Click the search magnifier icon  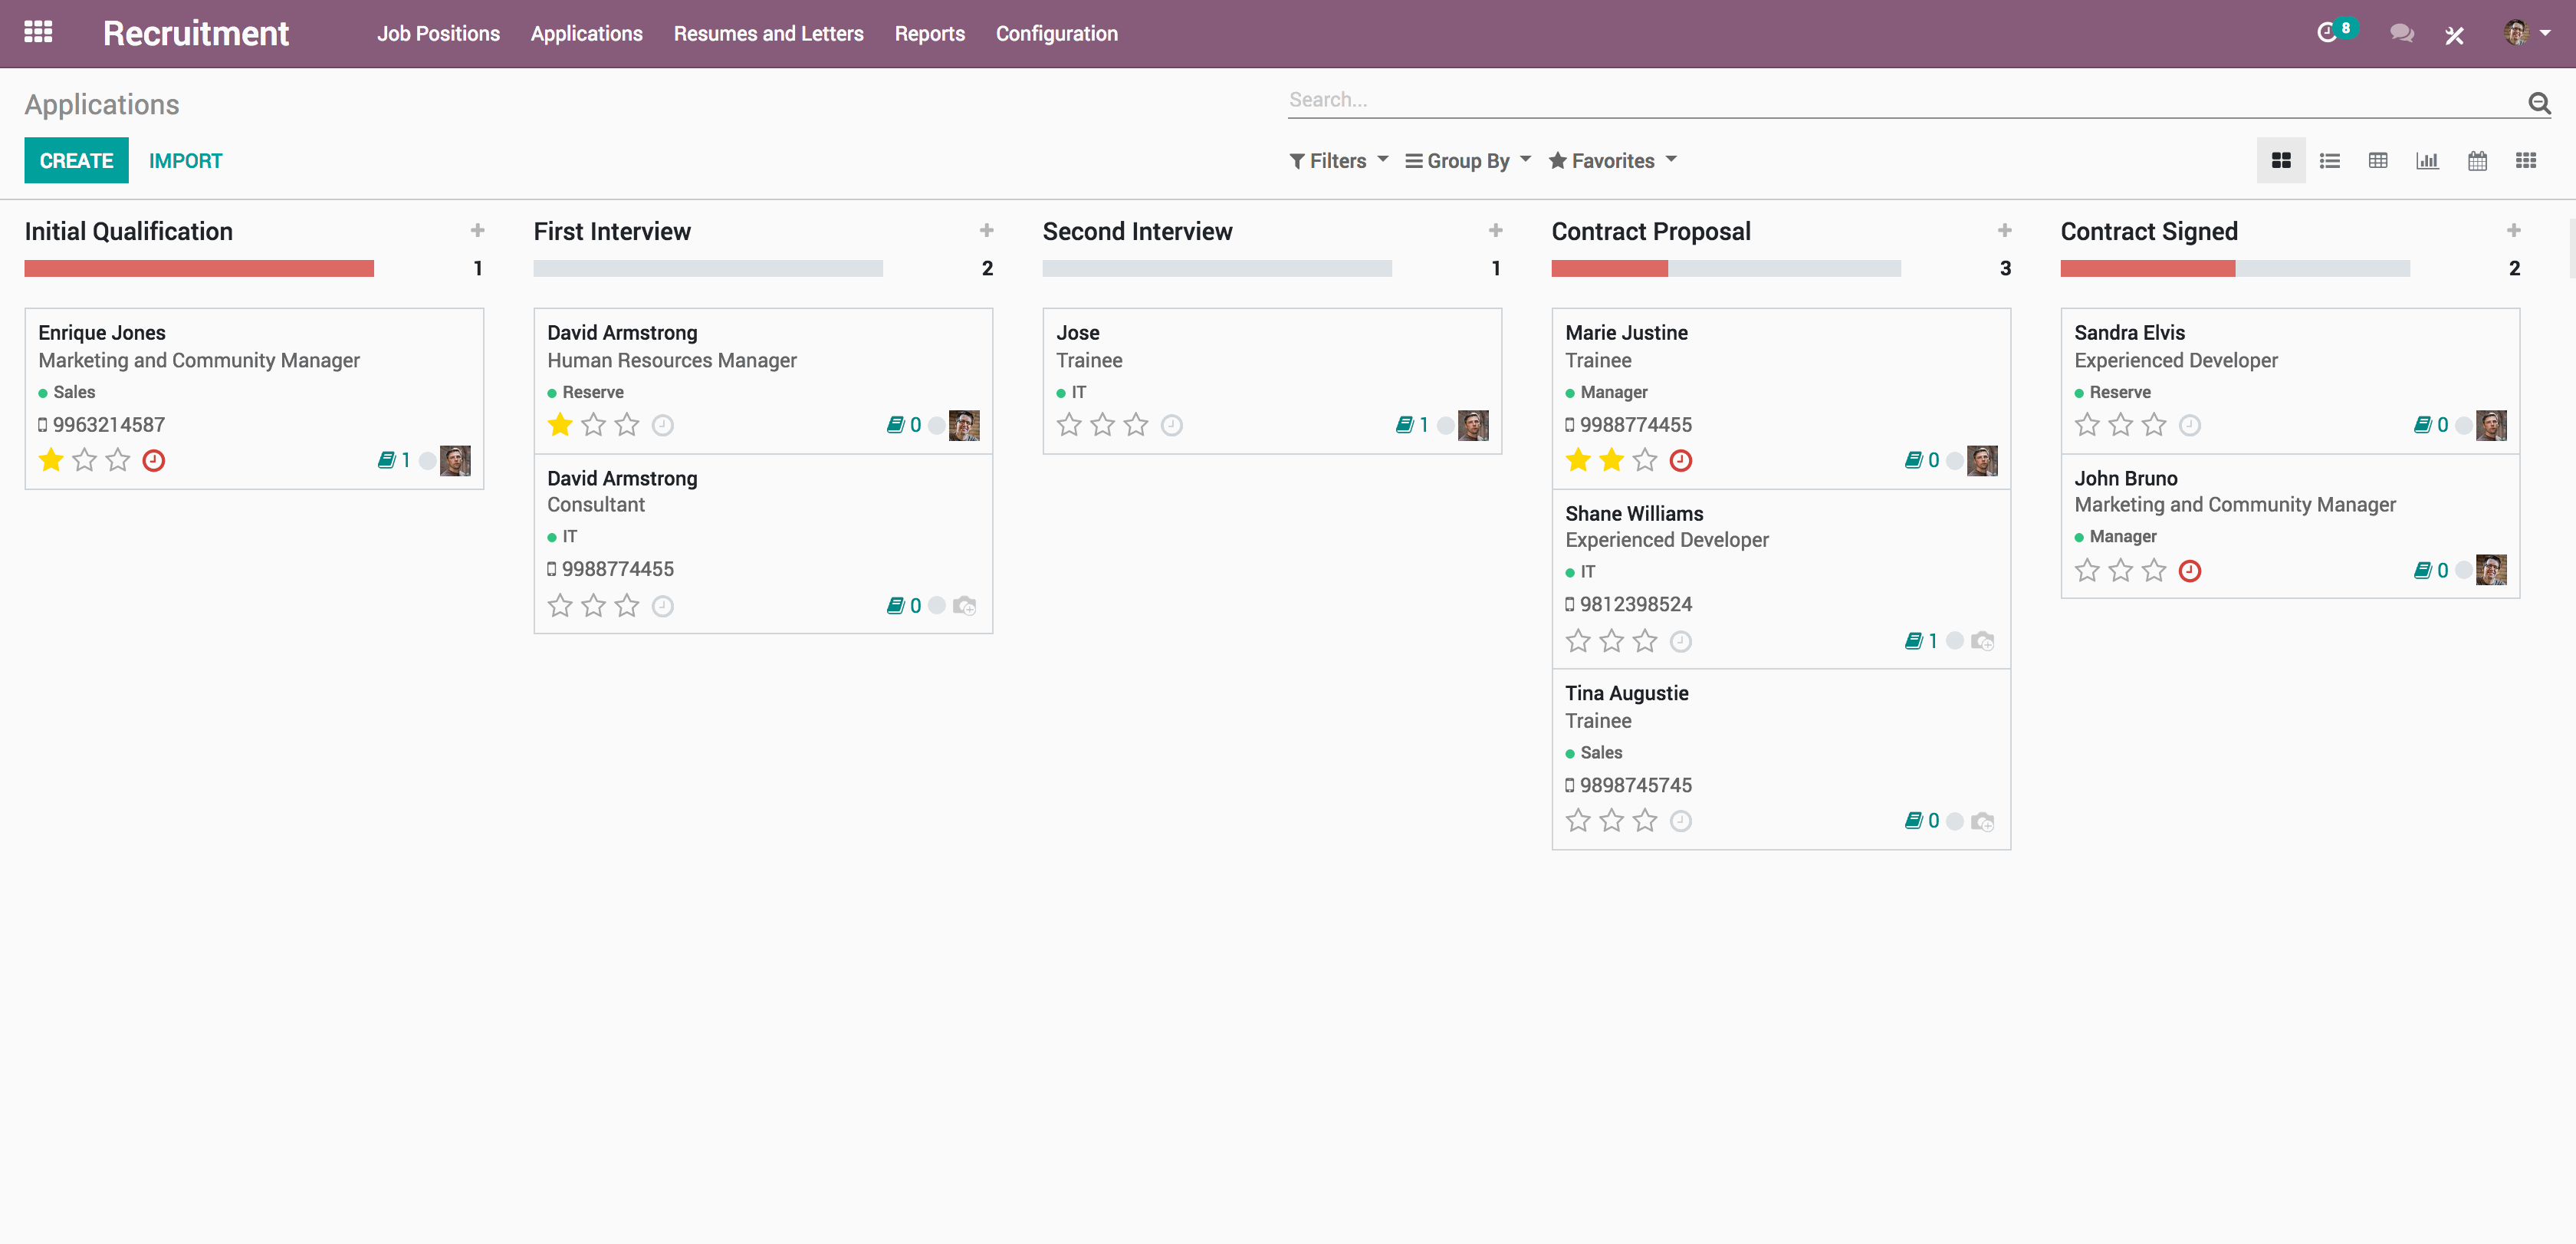[2538, 102]
